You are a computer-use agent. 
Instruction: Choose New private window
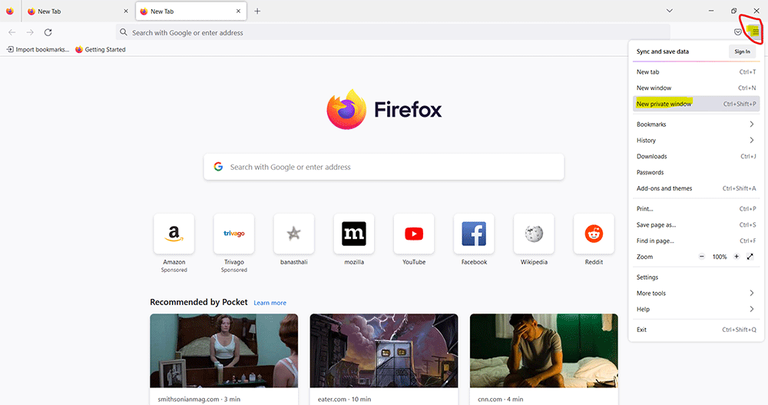[696, 104]
